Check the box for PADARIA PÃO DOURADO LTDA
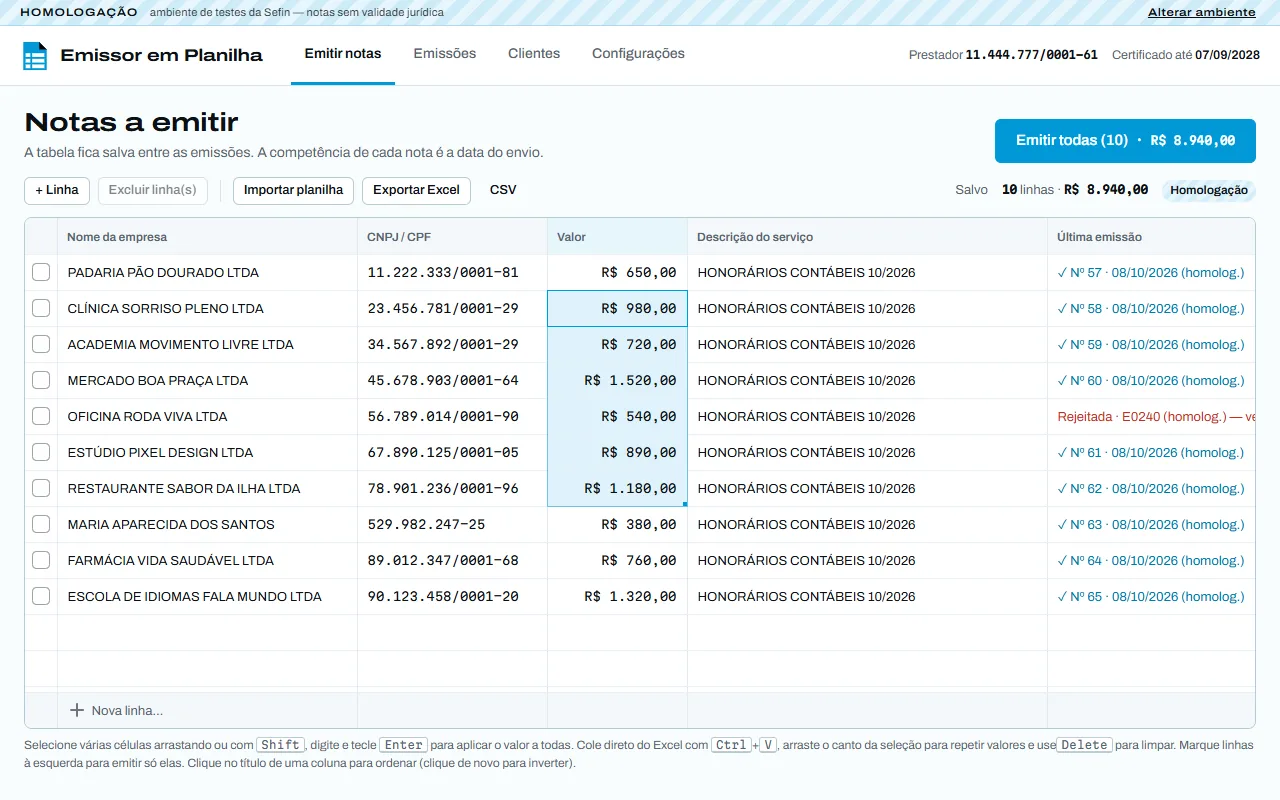Screen dimensions: 1280x800 pos(41,272)
